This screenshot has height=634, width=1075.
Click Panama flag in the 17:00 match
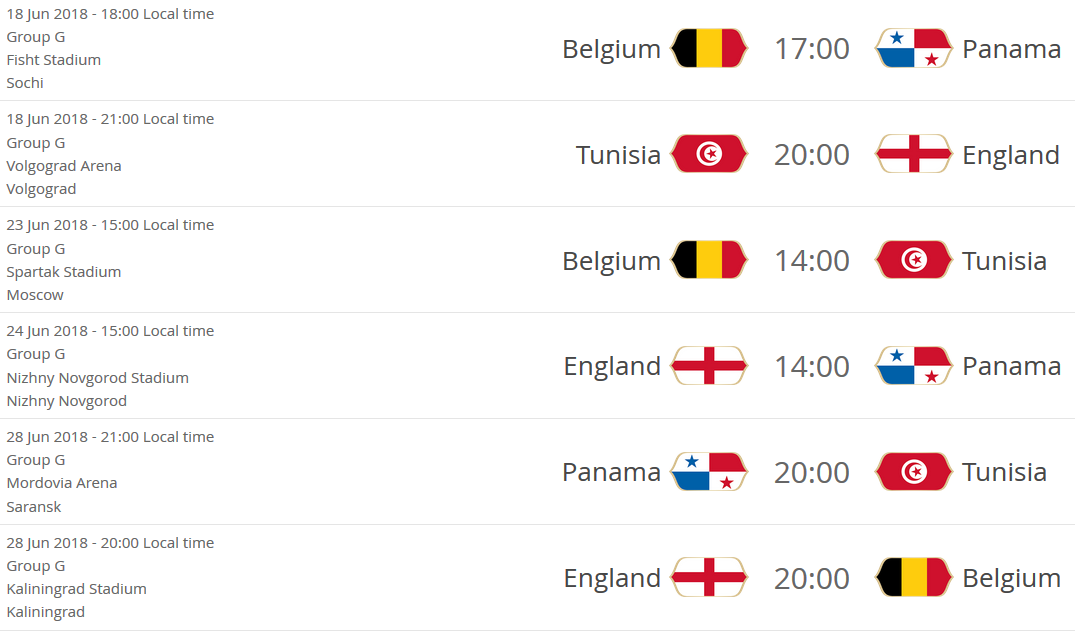[x=914, y=48]
